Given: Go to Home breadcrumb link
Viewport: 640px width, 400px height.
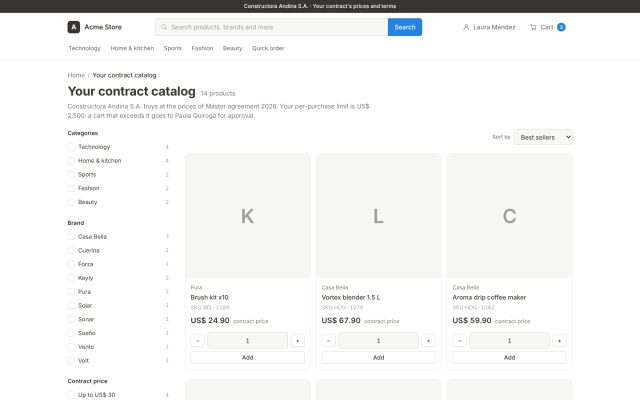Looking at the screenshot, I should (76, 75).
